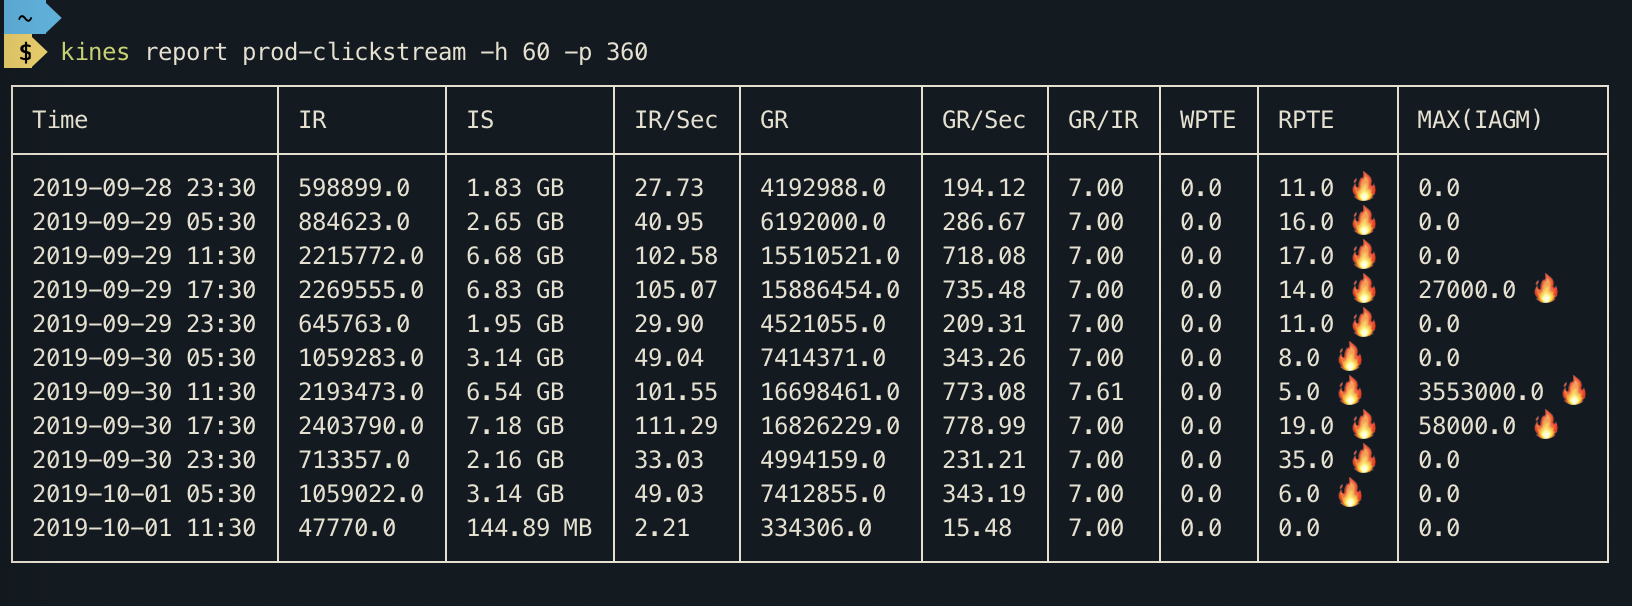Click the kines command word
Screen dimensions: 1632x606
point(95,52)
